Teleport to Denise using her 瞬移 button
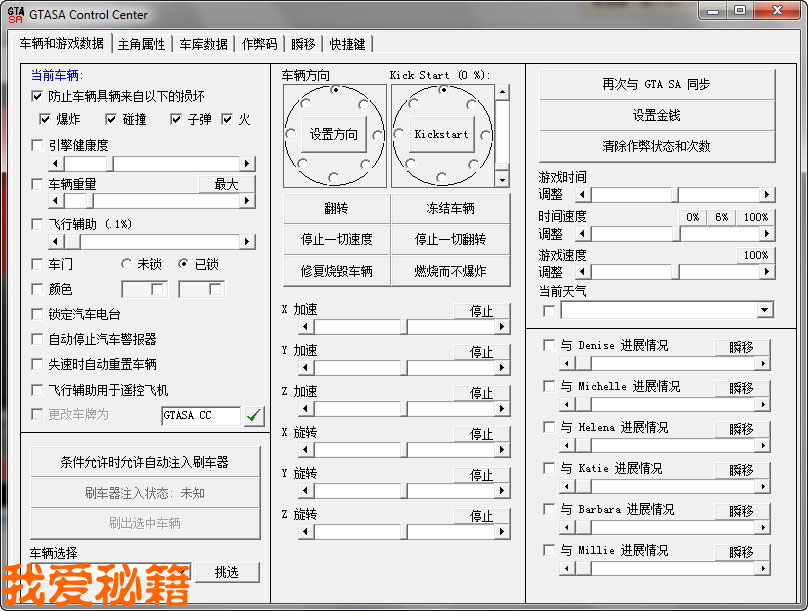 click(x=743, y=345)
